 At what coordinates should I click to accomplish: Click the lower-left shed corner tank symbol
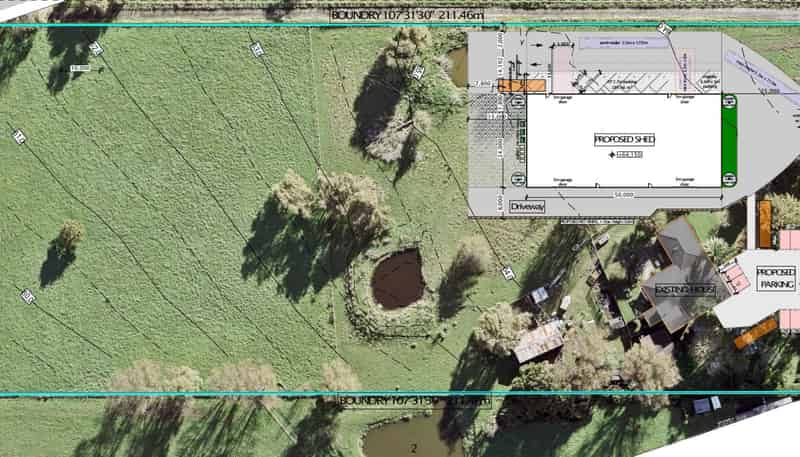click(x=519, y=179)
